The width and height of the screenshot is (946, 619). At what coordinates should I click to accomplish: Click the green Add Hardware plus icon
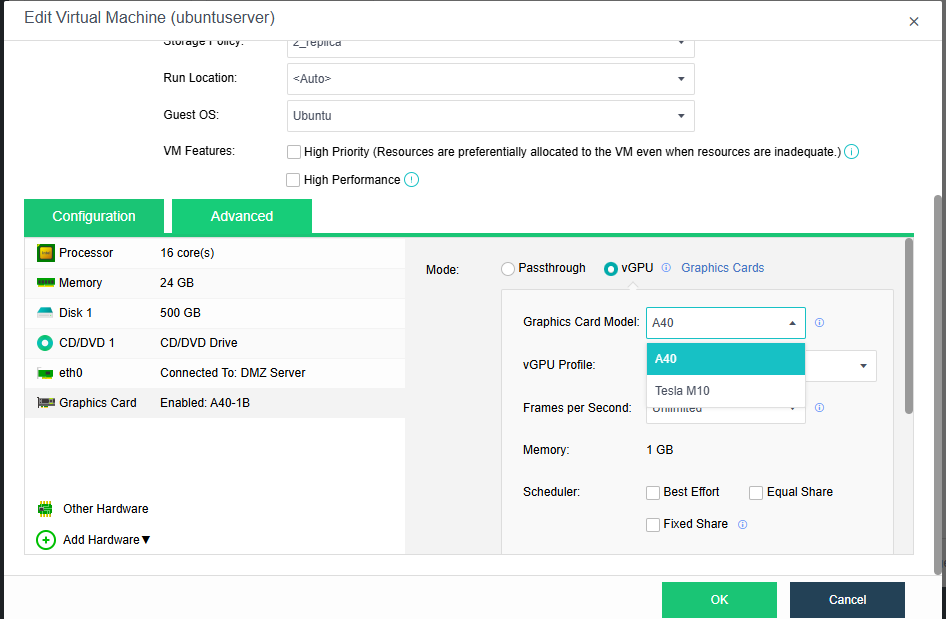[45, 540]
